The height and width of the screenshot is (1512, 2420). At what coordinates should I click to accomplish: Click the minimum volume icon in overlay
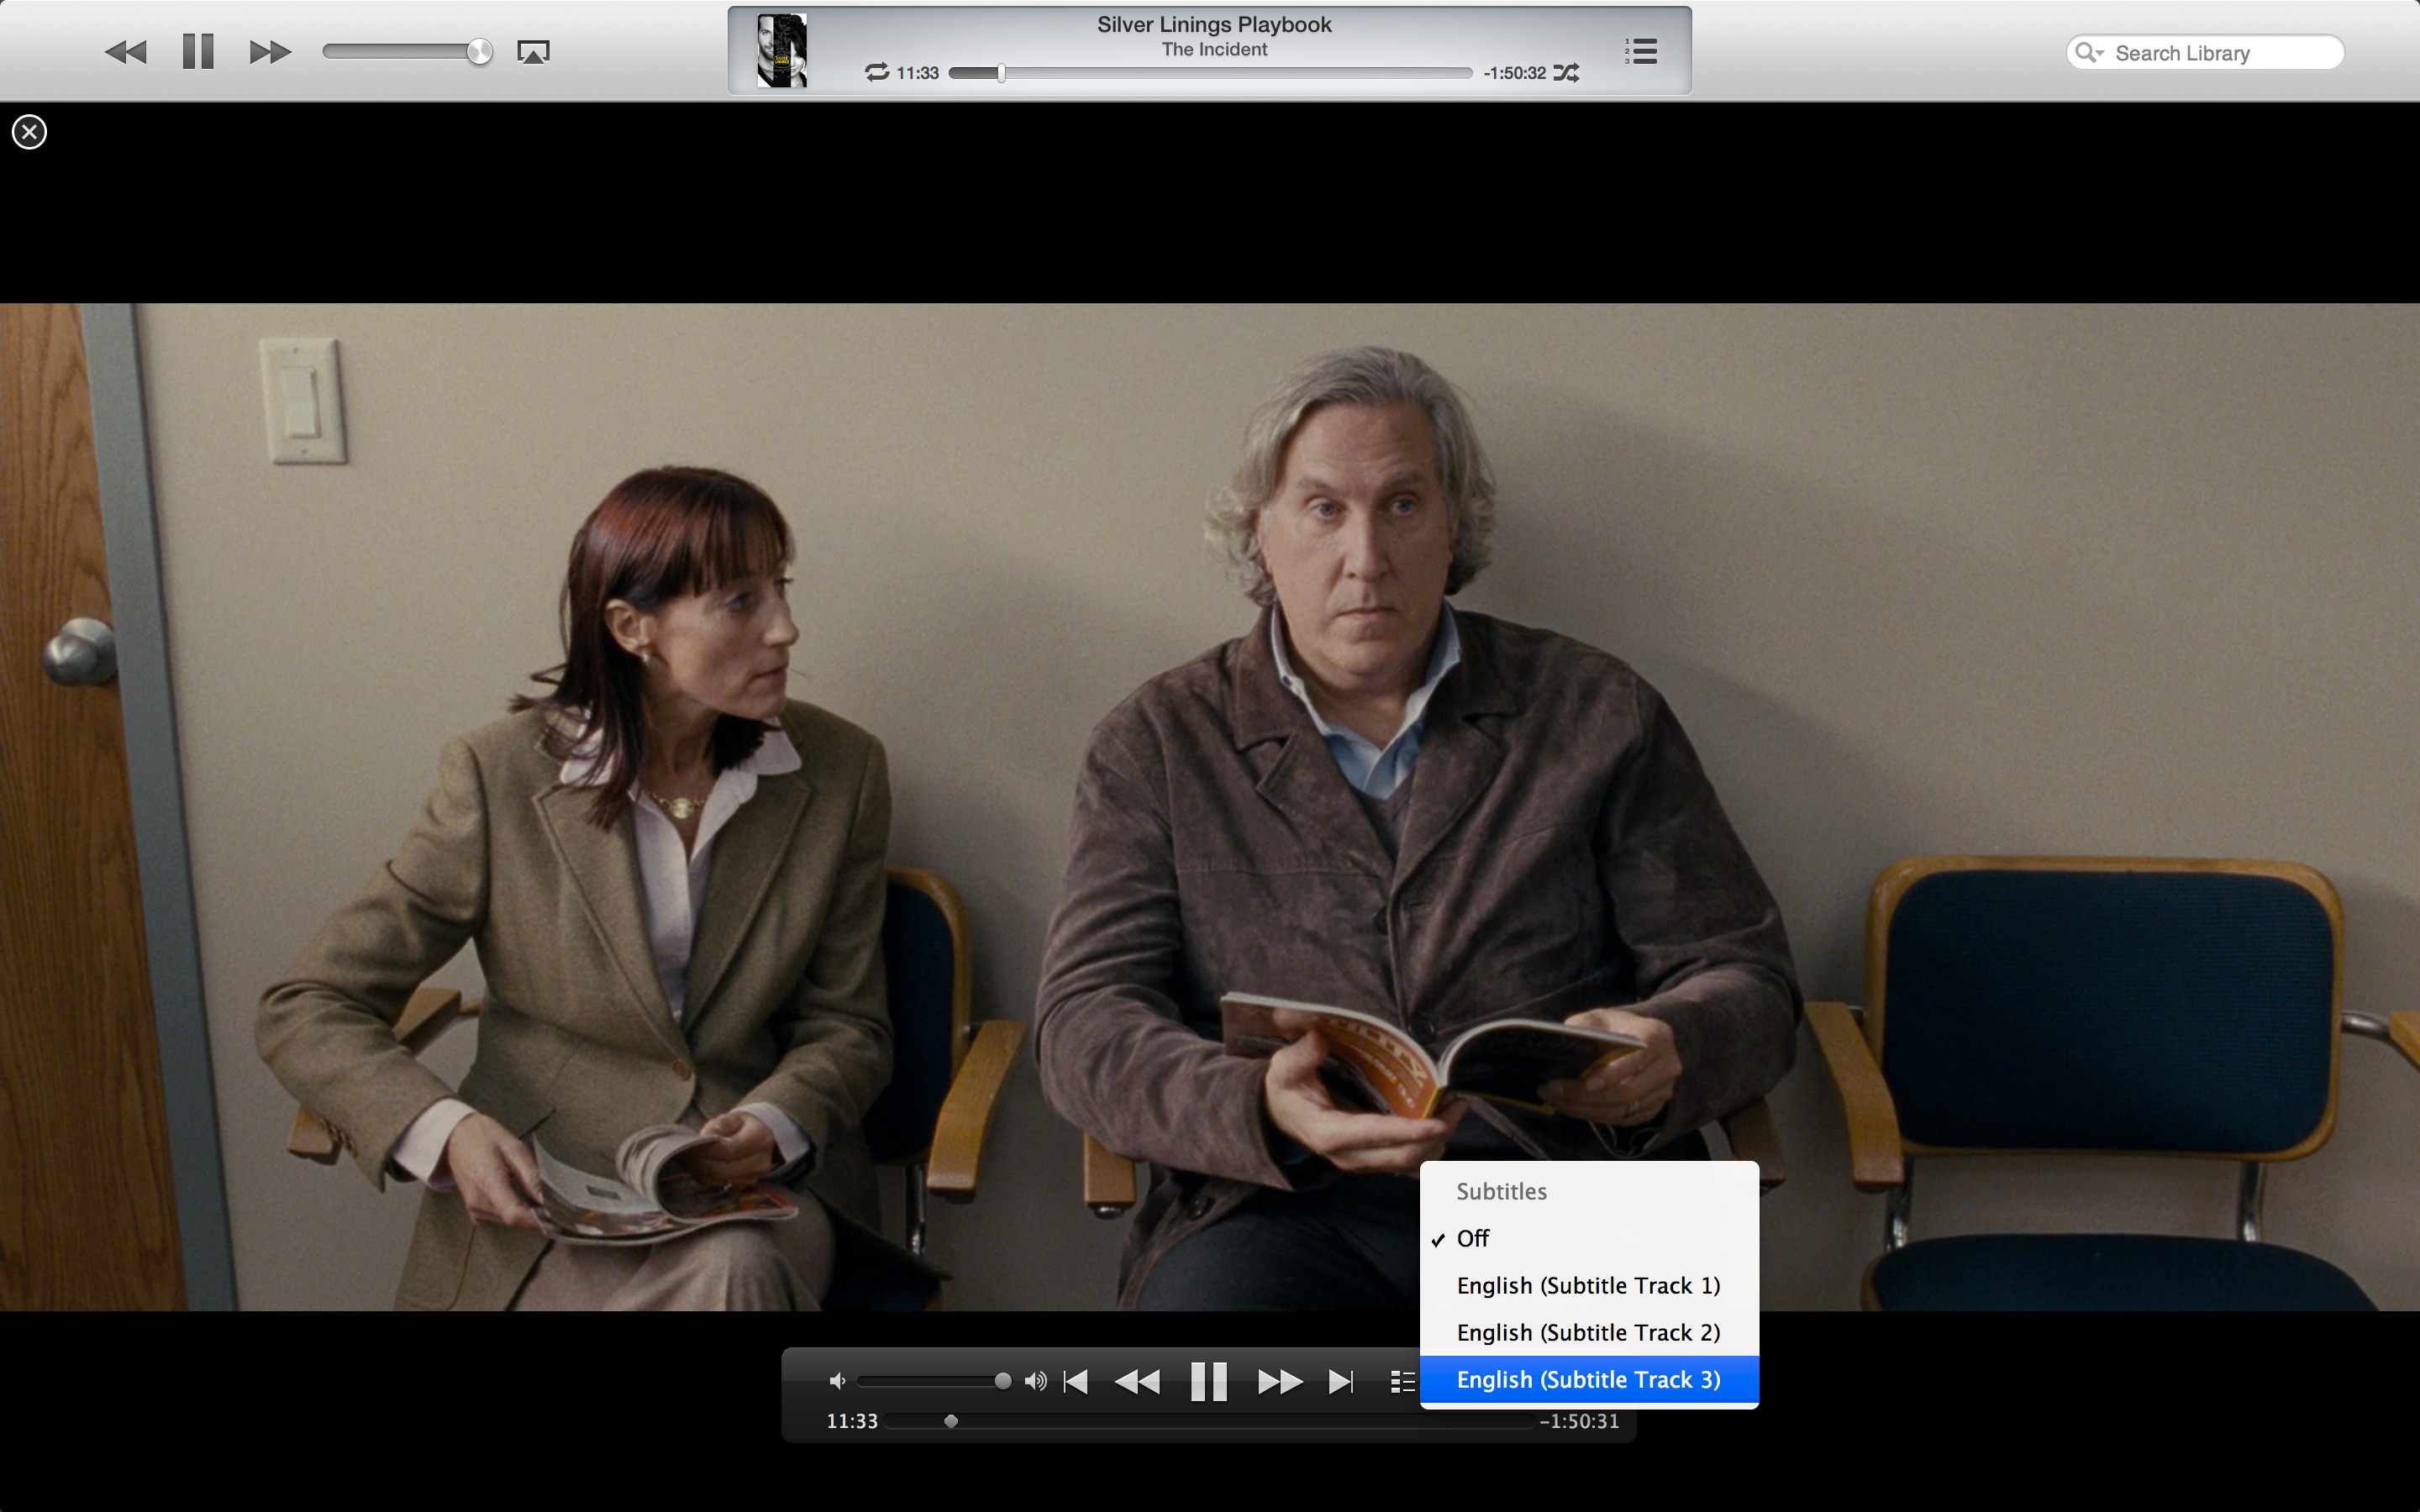tap(837, 1381)
